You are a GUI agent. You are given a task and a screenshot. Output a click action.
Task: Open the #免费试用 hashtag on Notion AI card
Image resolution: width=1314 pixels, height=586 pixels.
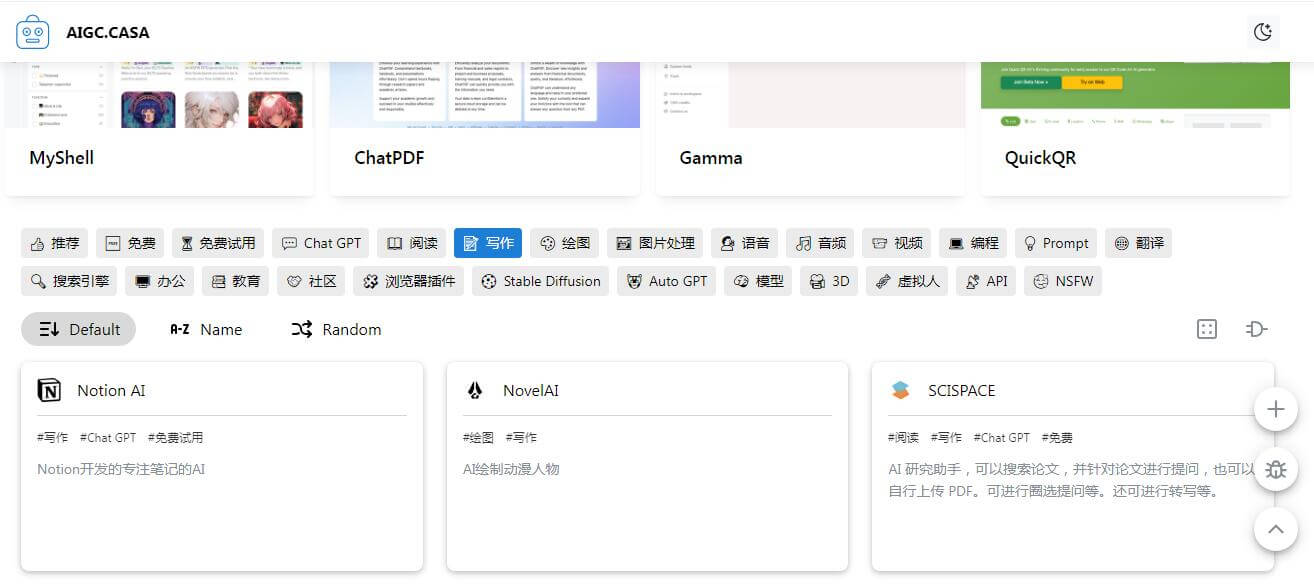tap(175, 438)
